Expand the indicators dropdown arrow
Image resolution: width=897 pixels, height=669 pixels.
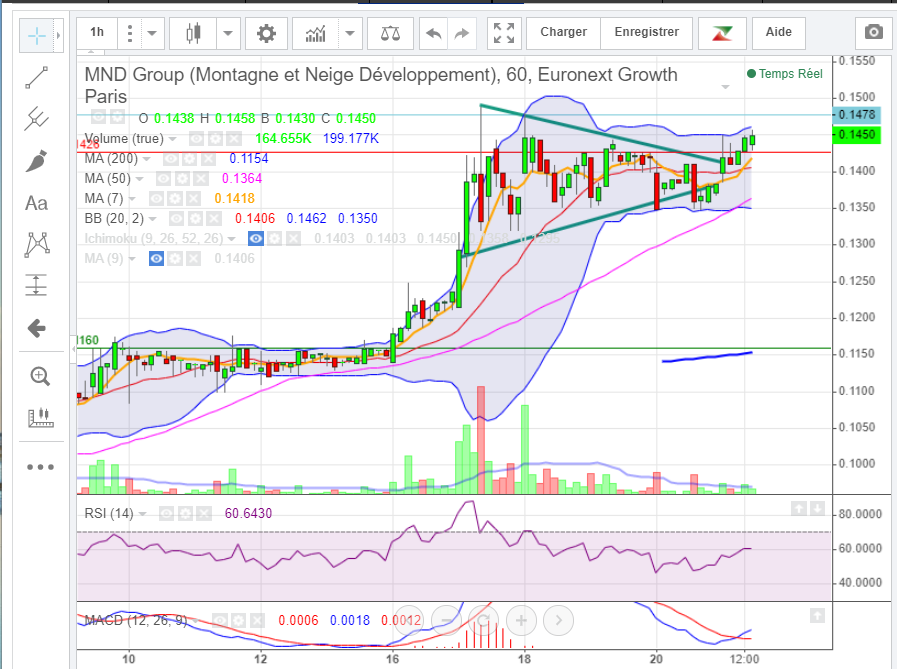pyautogui.click(x=350, y=33)
